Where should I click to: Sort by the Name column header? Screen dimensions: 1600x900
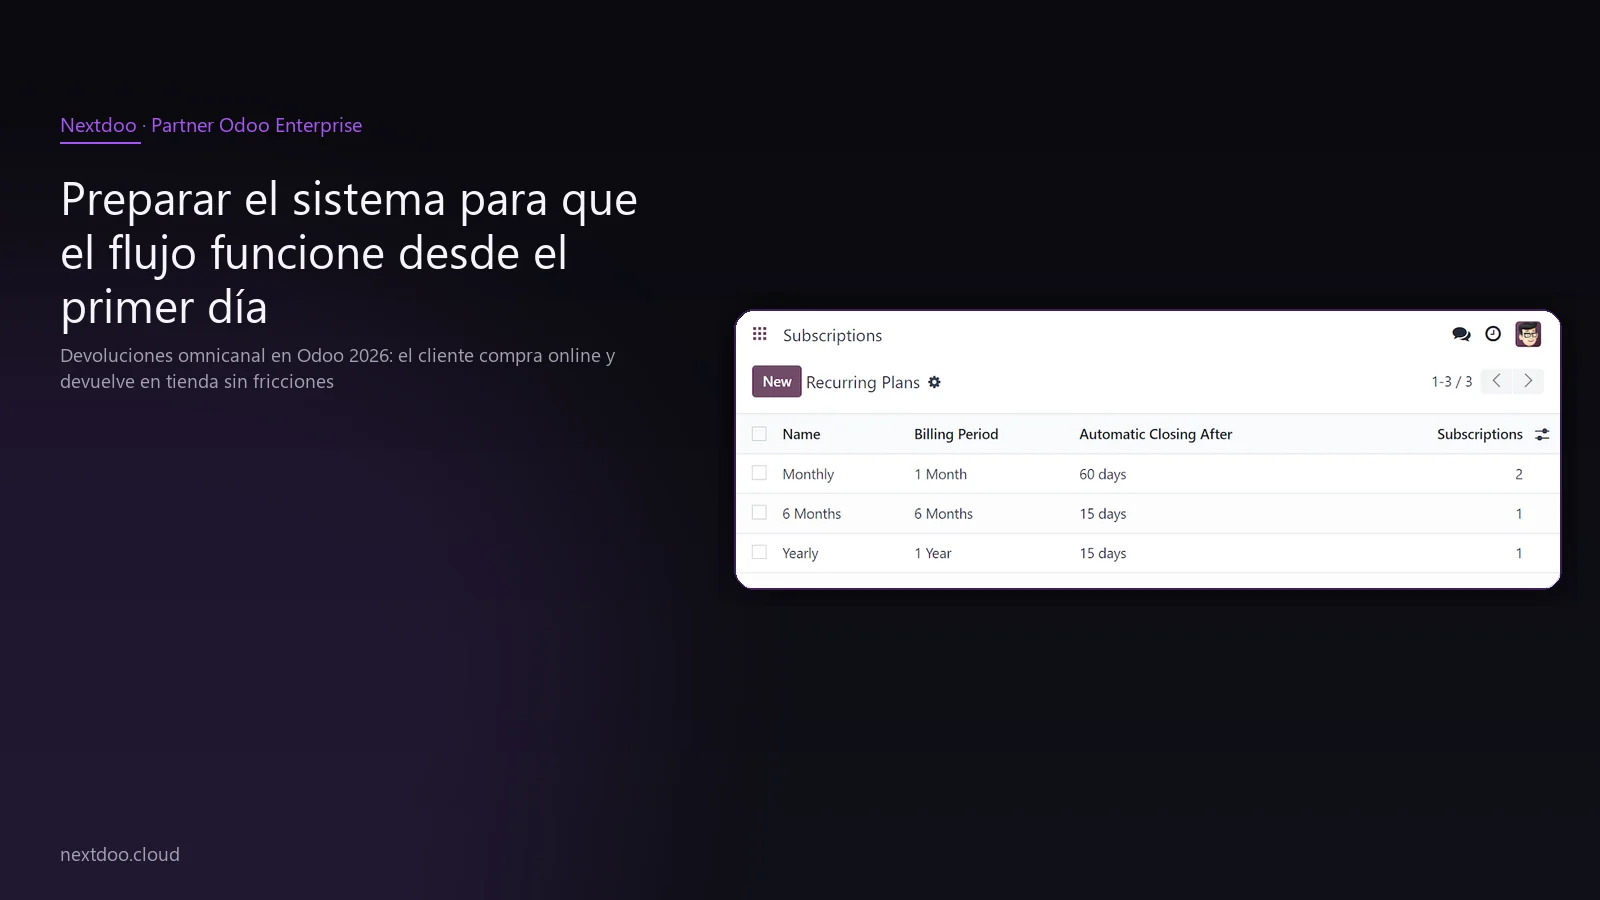pyautogui.click(x=801, y=434)
